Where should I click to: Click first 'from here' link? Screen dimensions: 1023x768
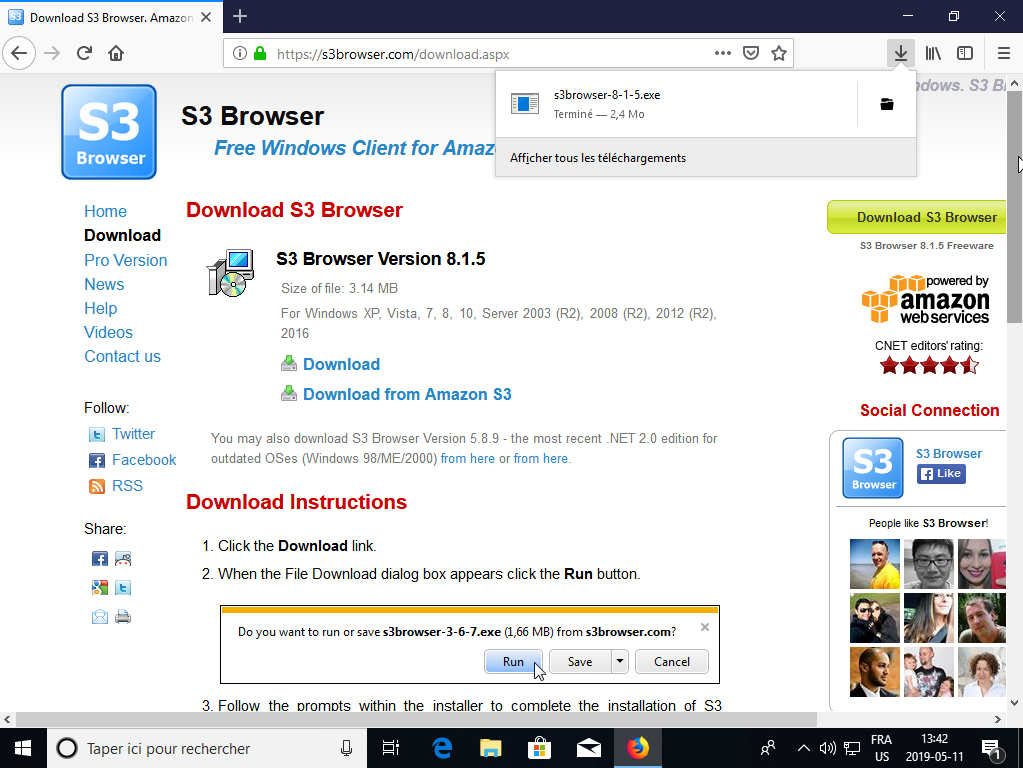(x=467, y=459)
